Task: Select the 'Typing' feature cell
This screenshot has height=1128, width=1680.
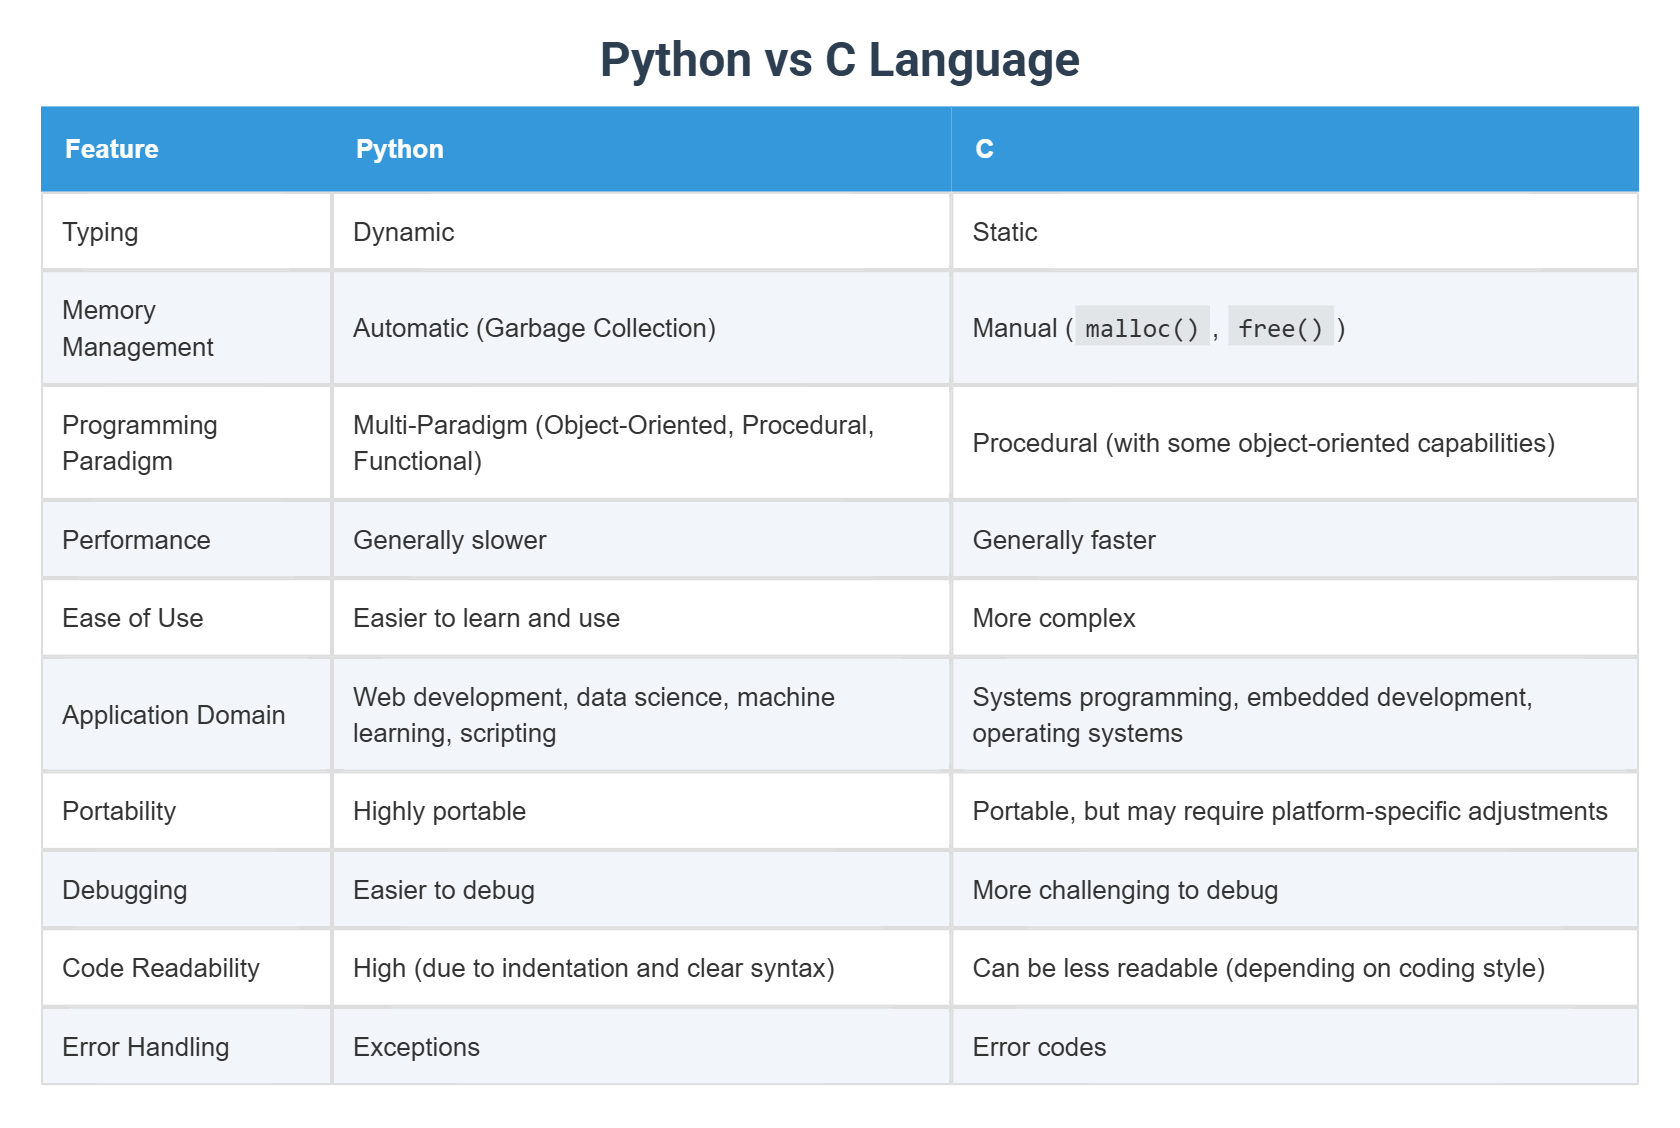Action: (x=186, y=232)
